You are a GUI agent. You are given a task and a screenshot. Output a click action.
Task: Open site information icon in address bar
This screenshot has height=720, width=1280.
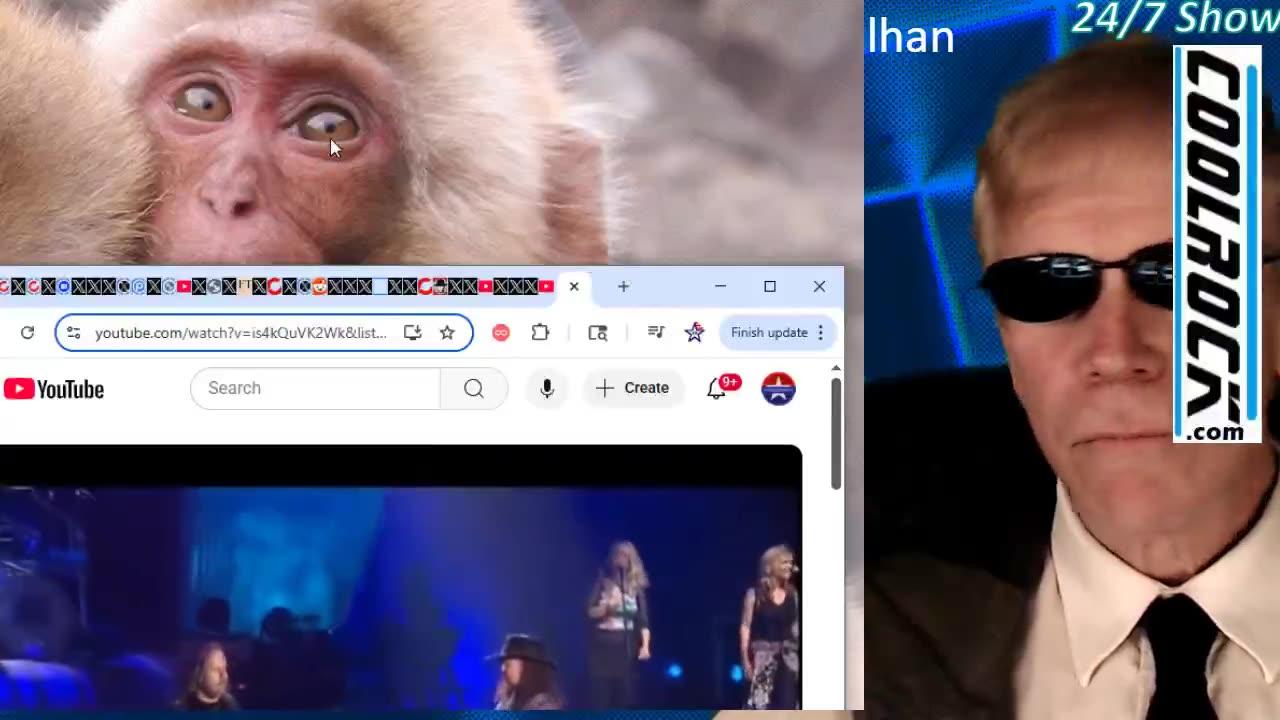(73, 333)
